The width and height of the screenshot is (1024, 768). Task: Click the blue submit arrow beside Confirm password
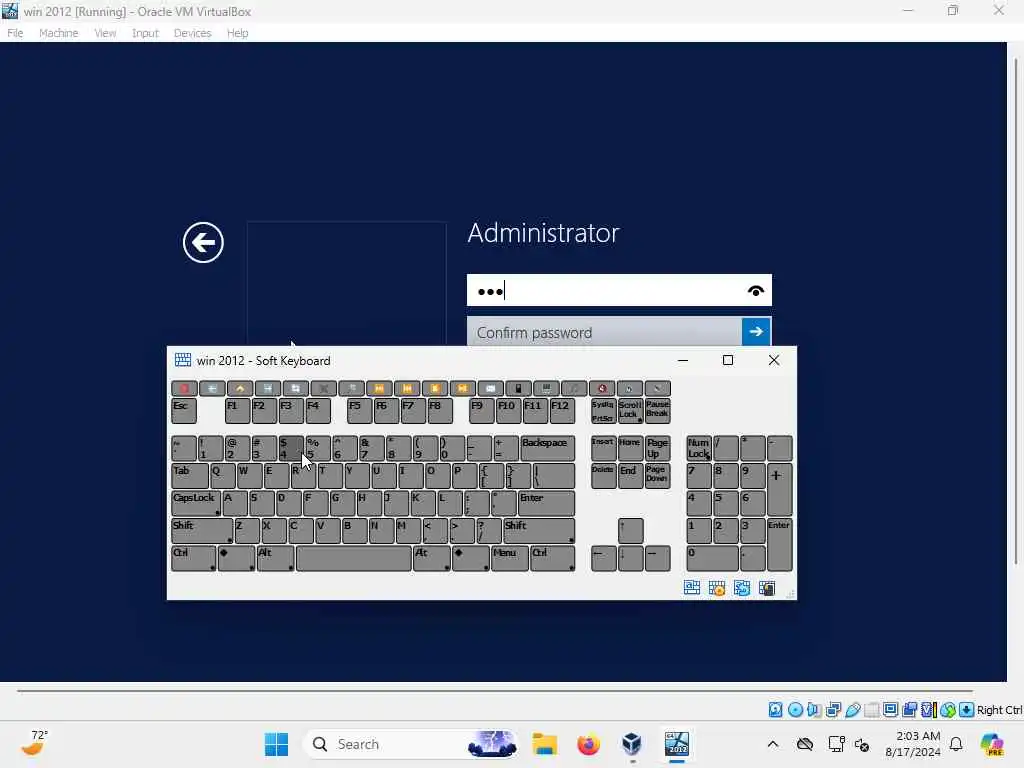[756, 332]
